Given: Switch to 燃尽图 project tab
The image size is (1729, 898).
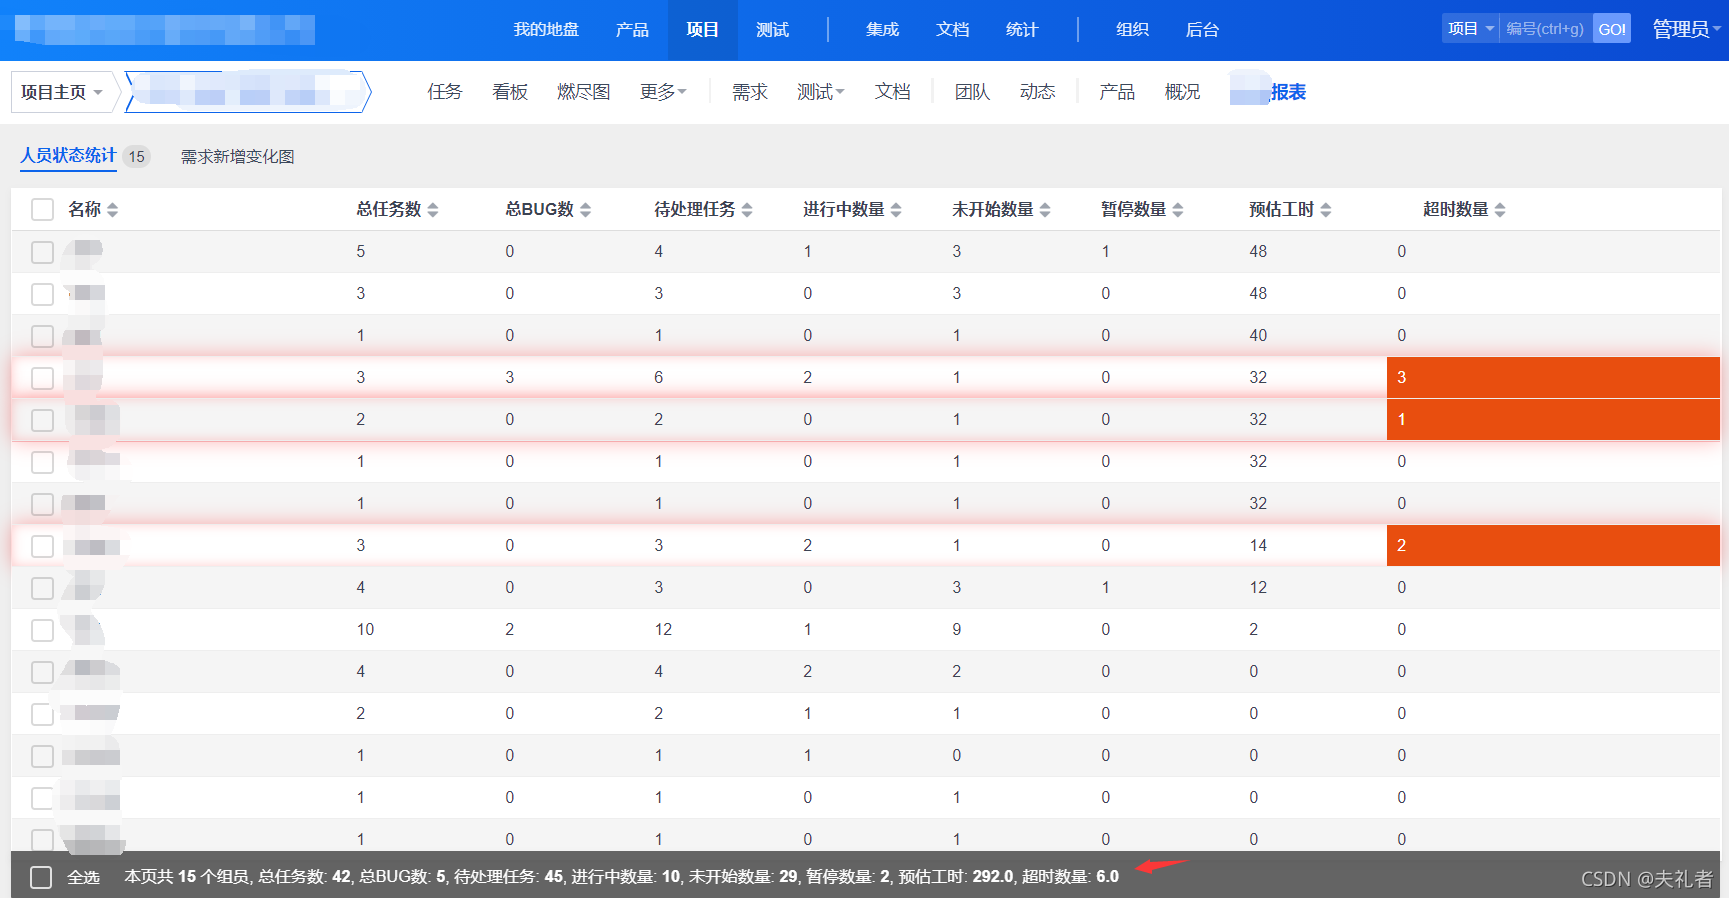Looking at the screenshot, I should pyautogui.click(x=584, y=92).
